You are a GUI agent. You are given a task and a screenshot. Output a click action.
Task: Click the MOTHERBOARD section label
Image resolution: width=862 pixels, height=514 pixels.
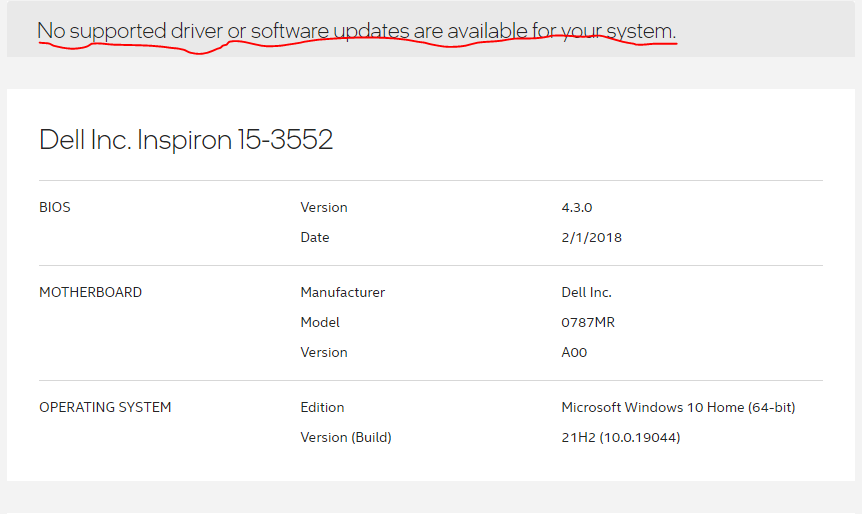pyautogui.click(x=90, y=292)
